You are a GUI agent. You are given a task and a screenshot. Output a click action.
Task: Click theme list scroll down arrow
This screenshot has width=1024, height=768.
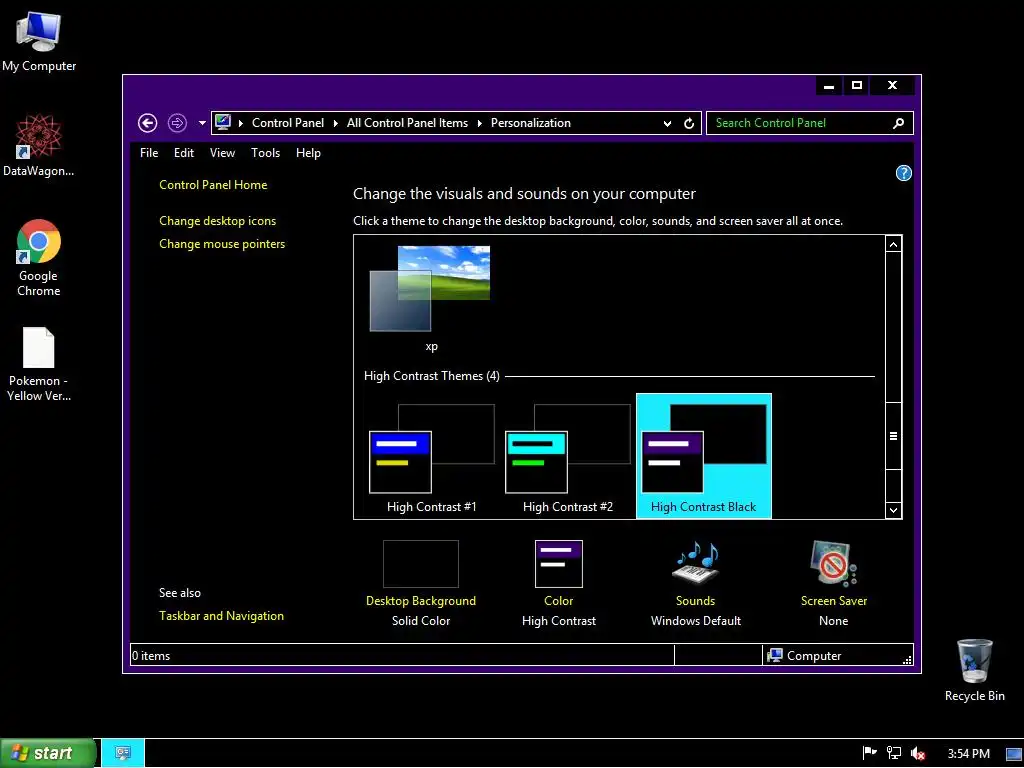tap(893, 510)
